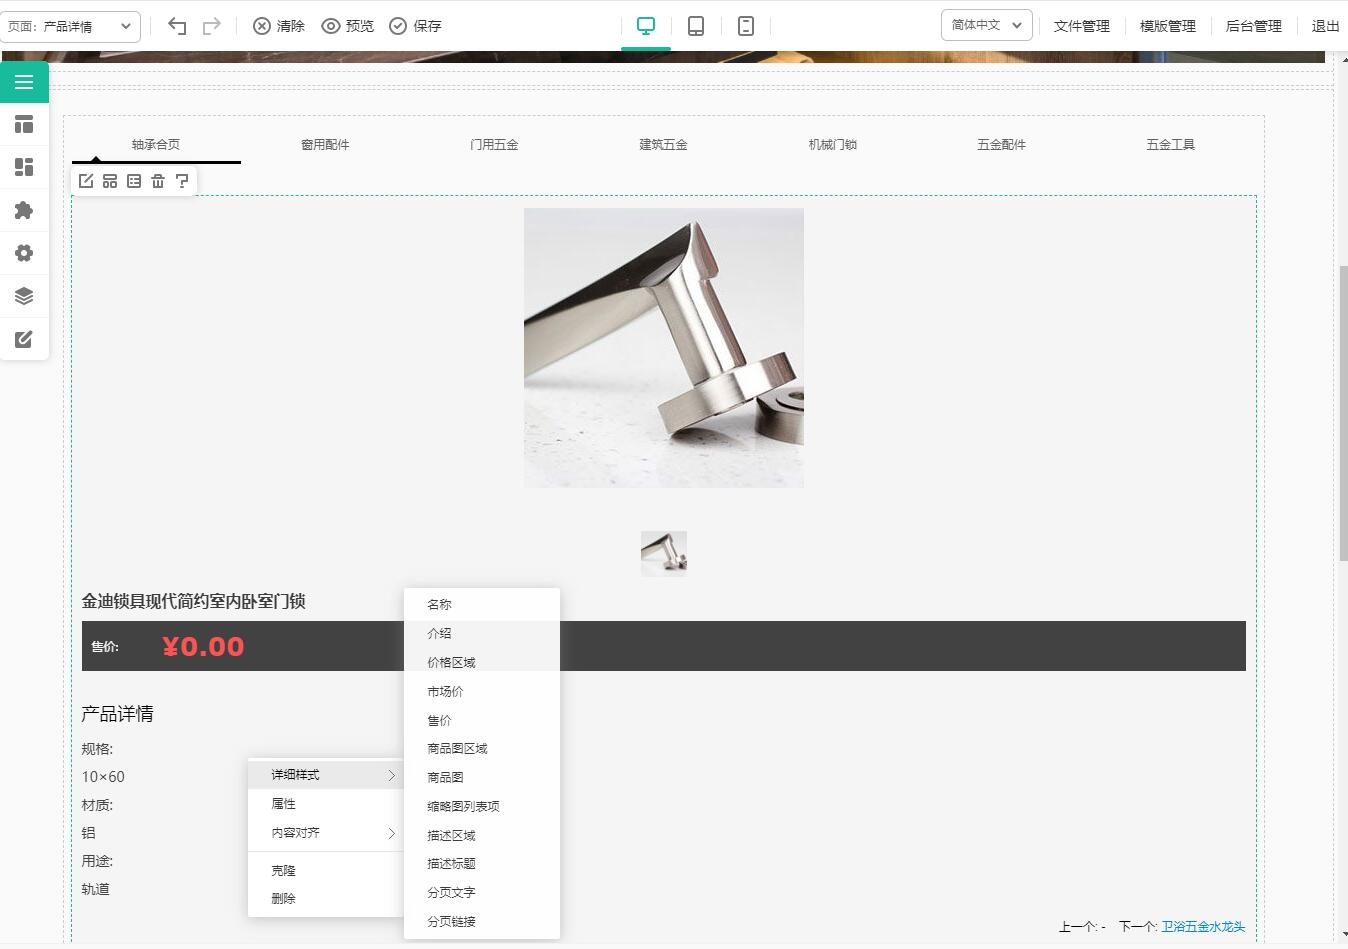
Task: Click the undo arrow in the top toolbar
Action: (x=177, y=26)
